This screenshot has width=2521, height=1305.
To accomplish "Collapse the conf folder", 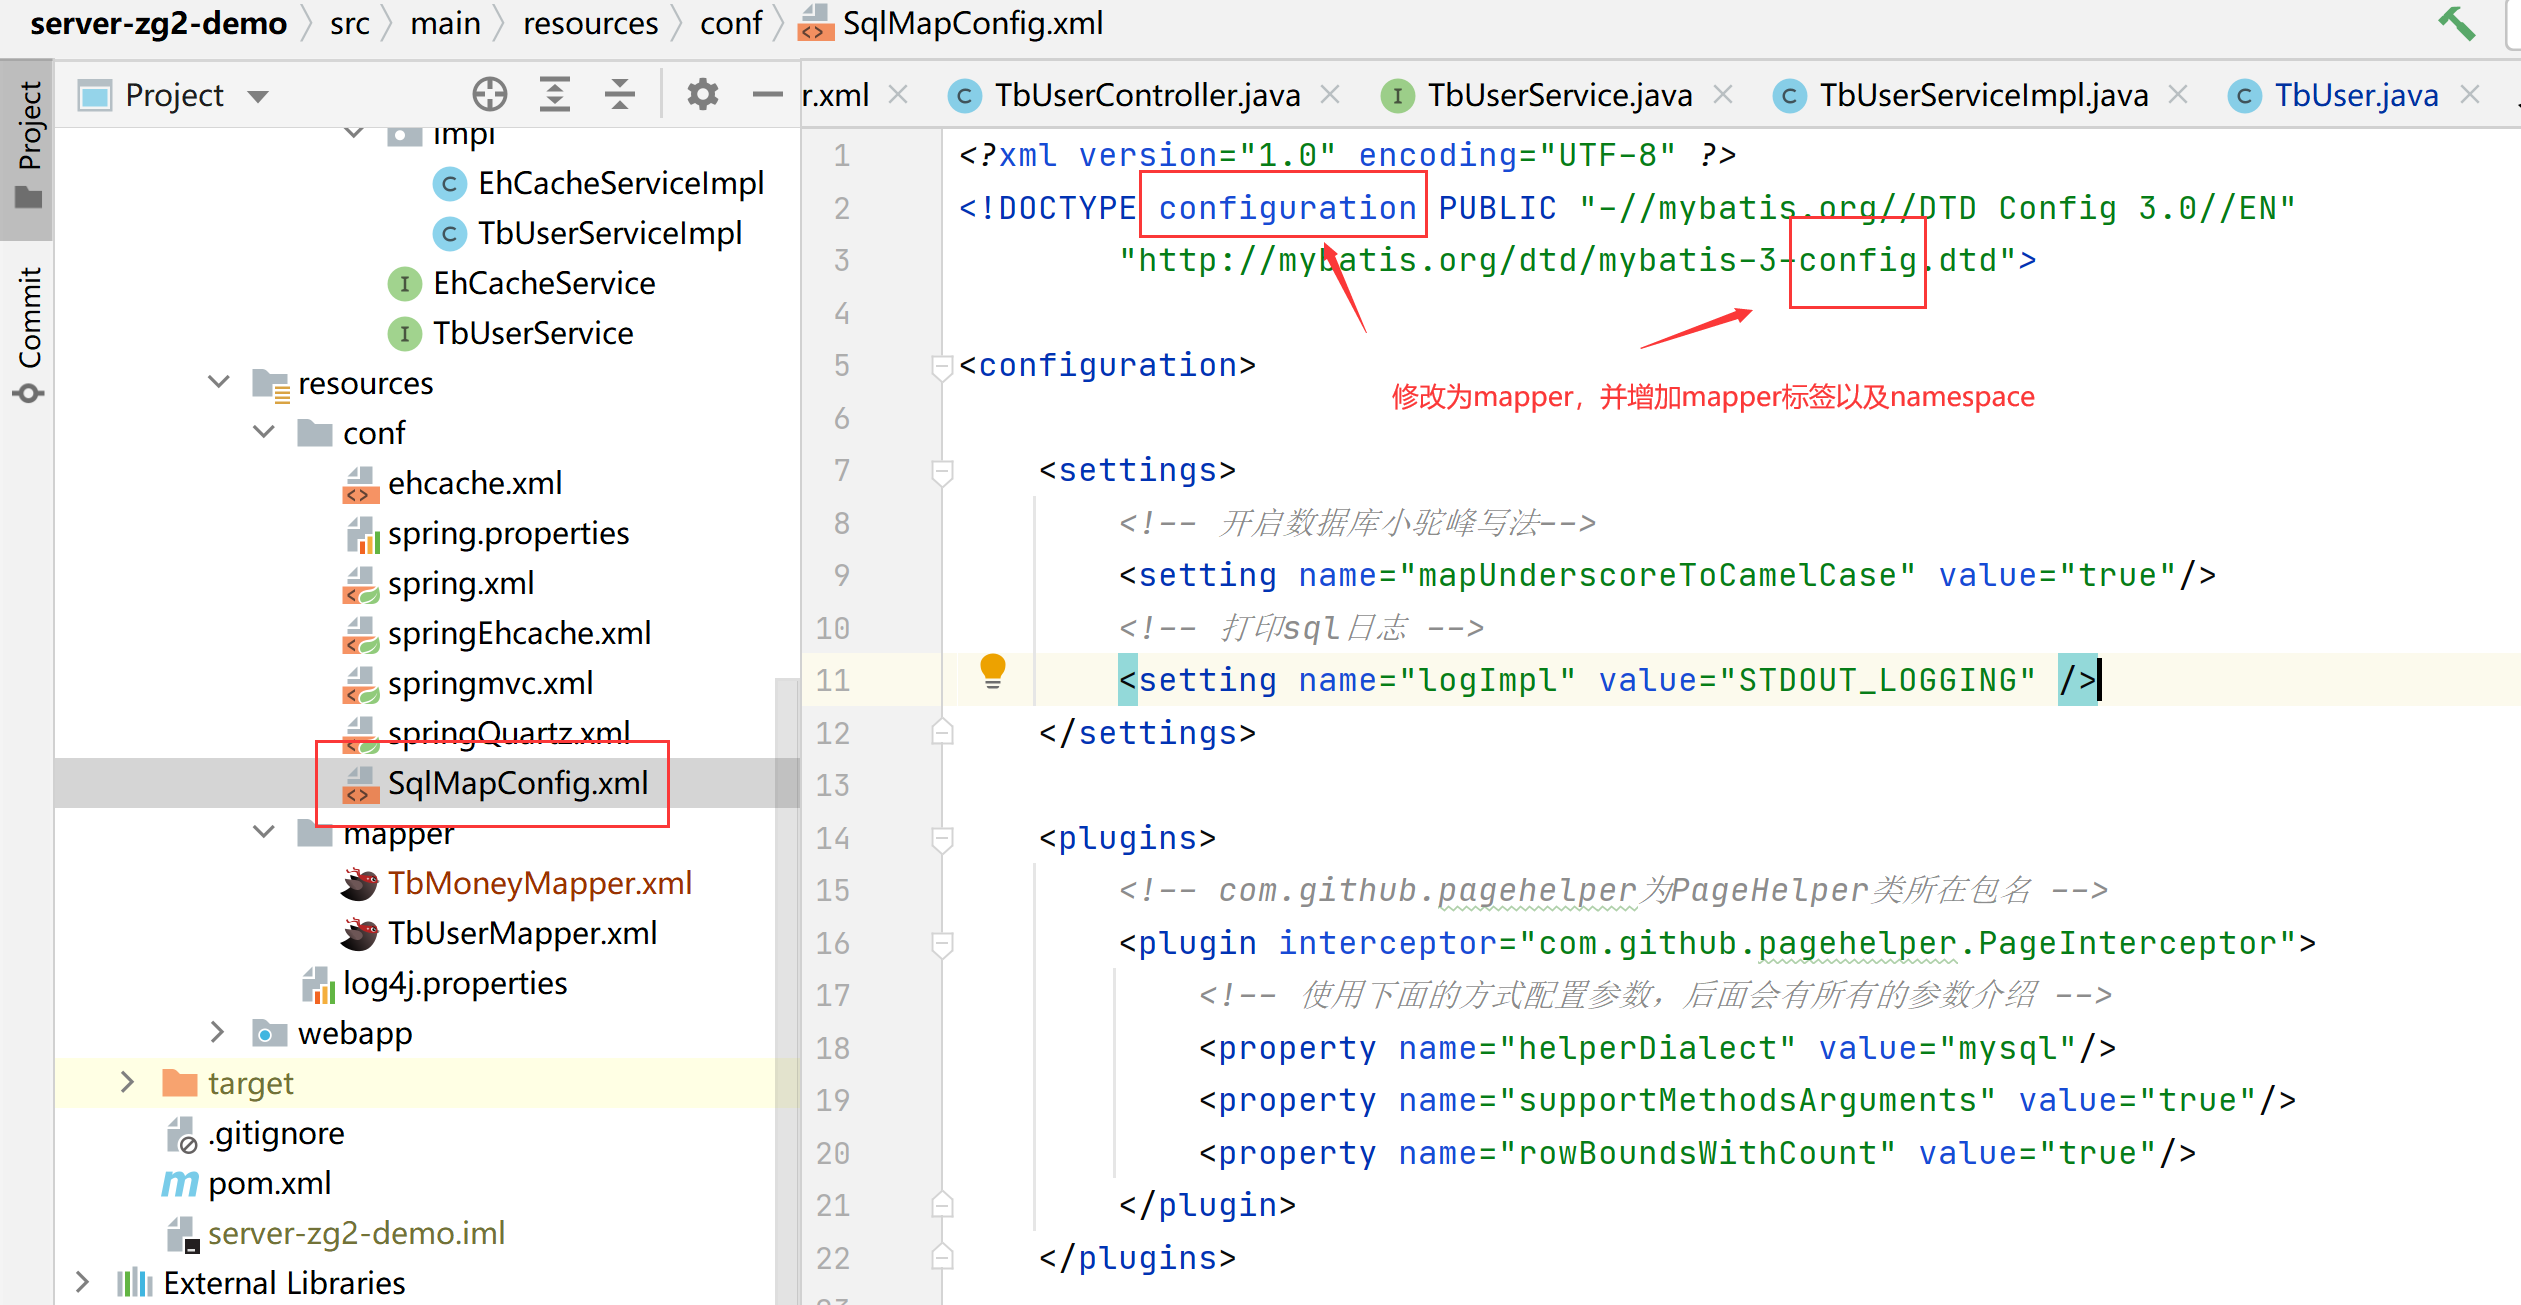I will pos(264,433).
